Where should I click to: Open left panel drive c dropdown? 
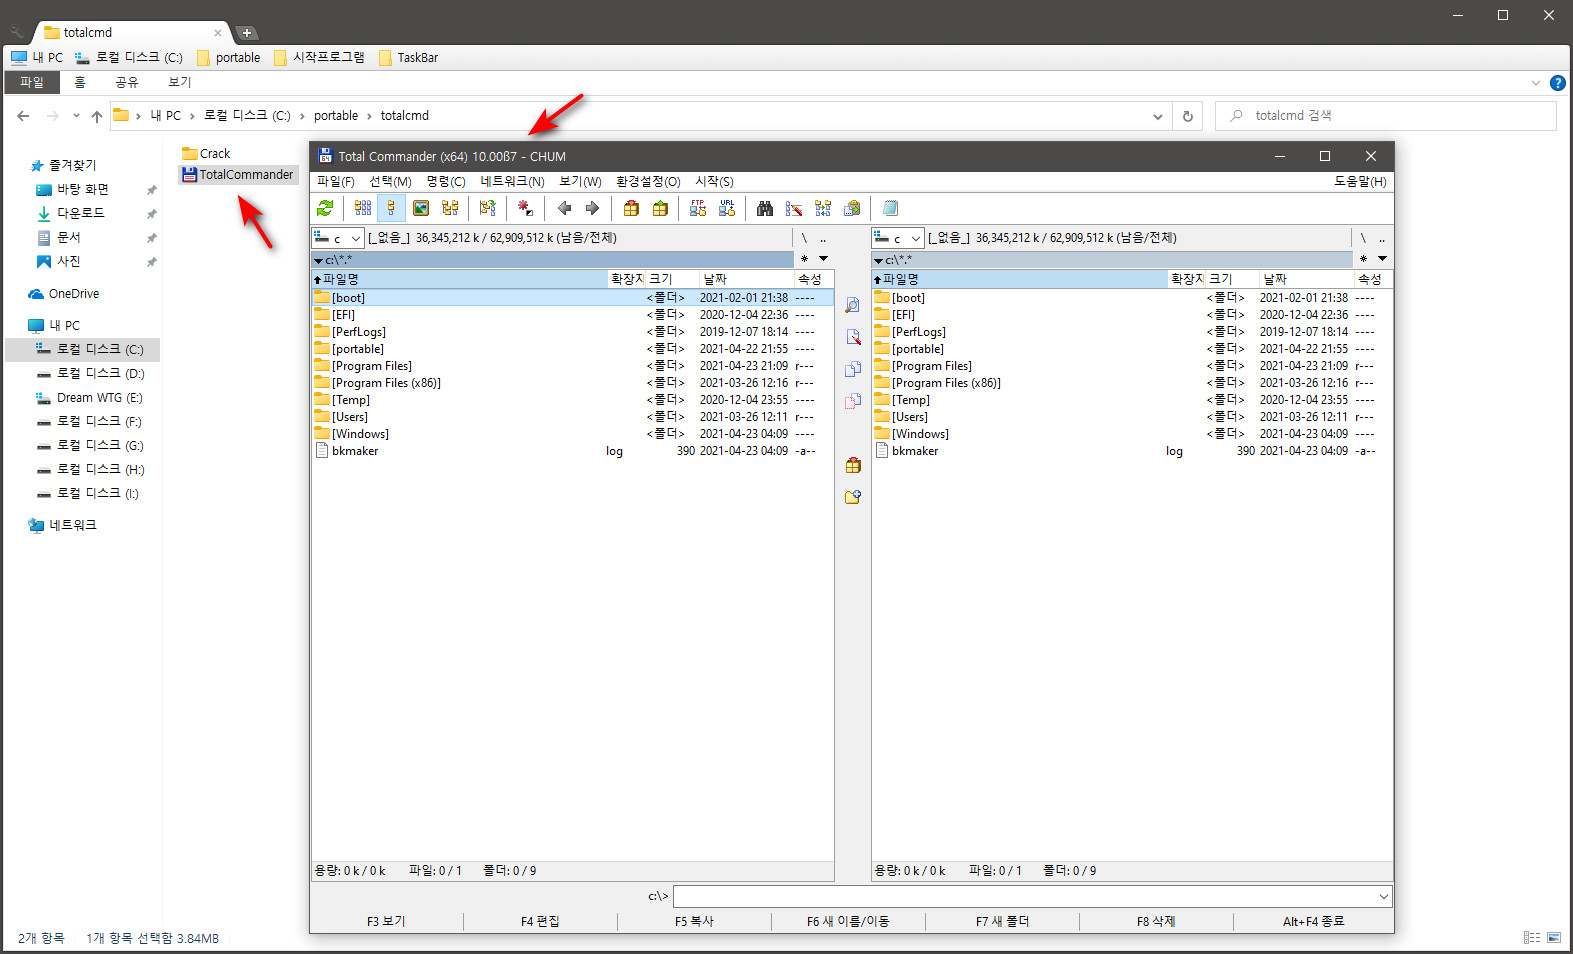[337, 238]
